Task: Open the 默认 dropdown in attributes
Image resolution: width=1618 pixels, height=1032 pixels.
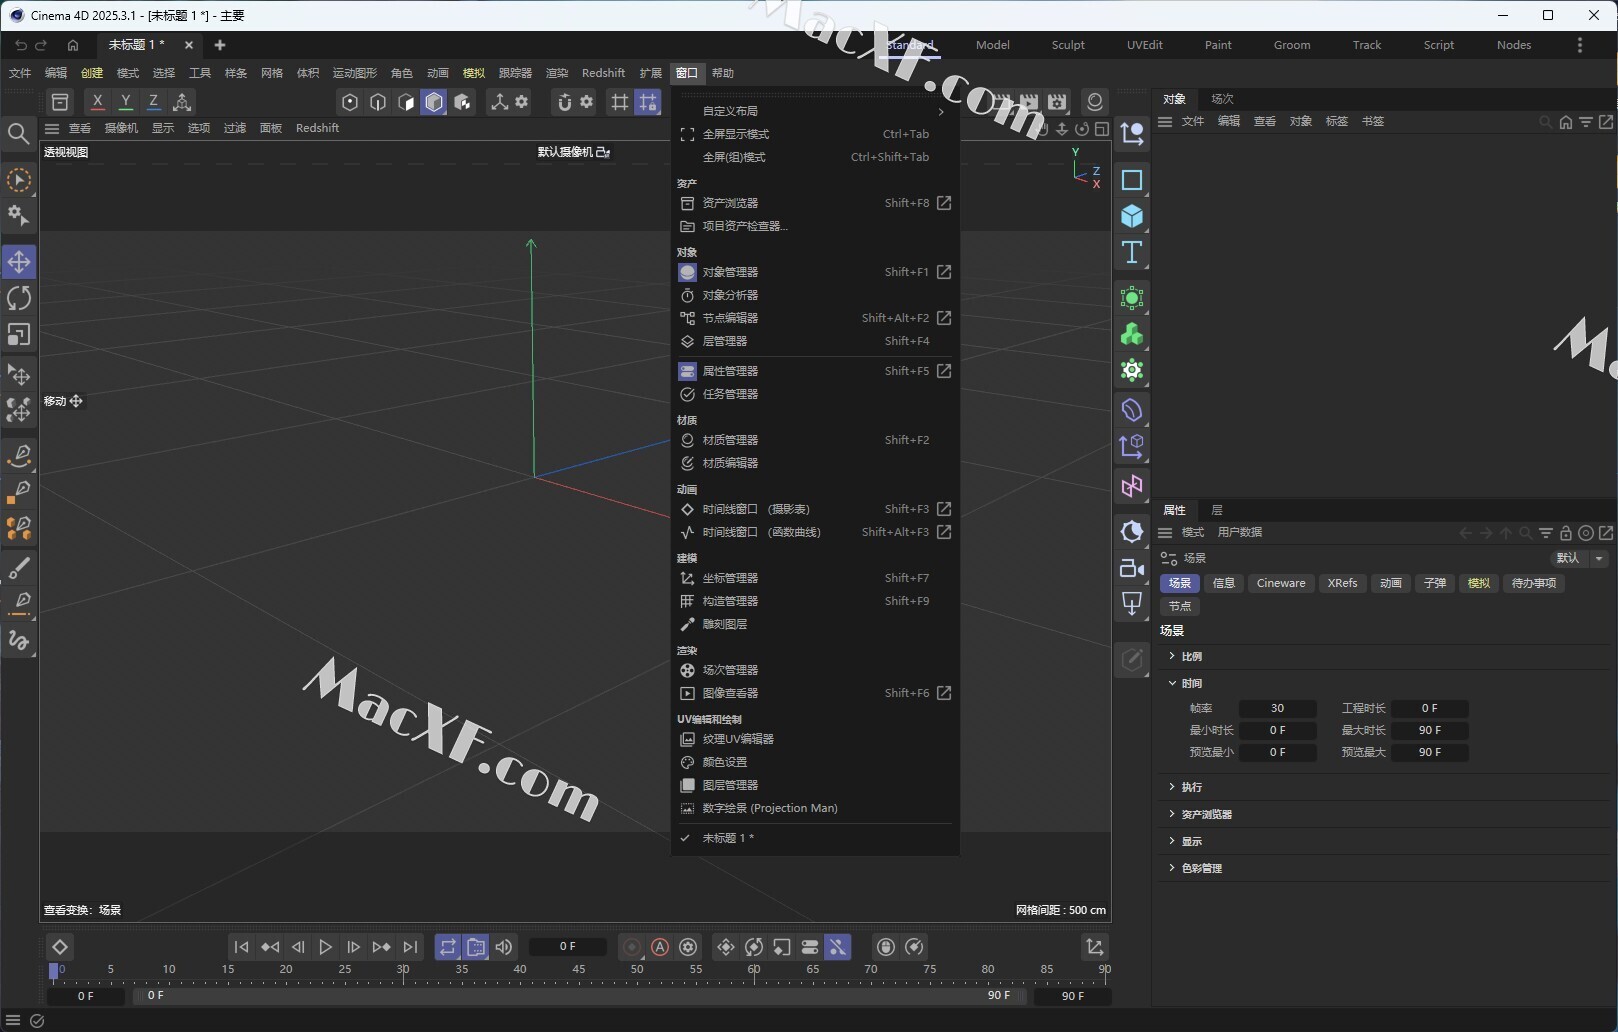Action: tap(1579, 558)
